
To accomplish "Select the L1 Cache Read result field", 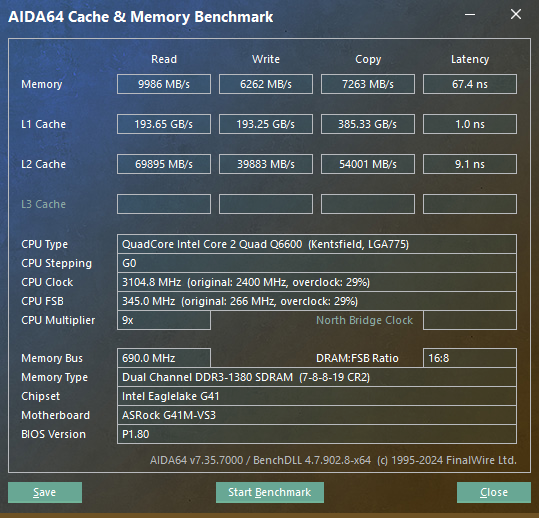I will 164,124.
